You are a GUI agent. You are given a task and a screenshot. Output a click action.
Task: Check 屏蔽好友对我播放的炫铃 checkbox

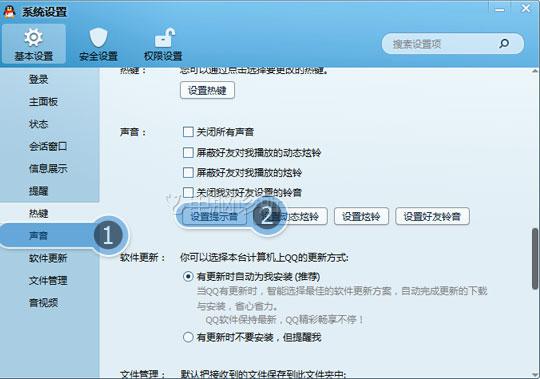coord(188,172)
